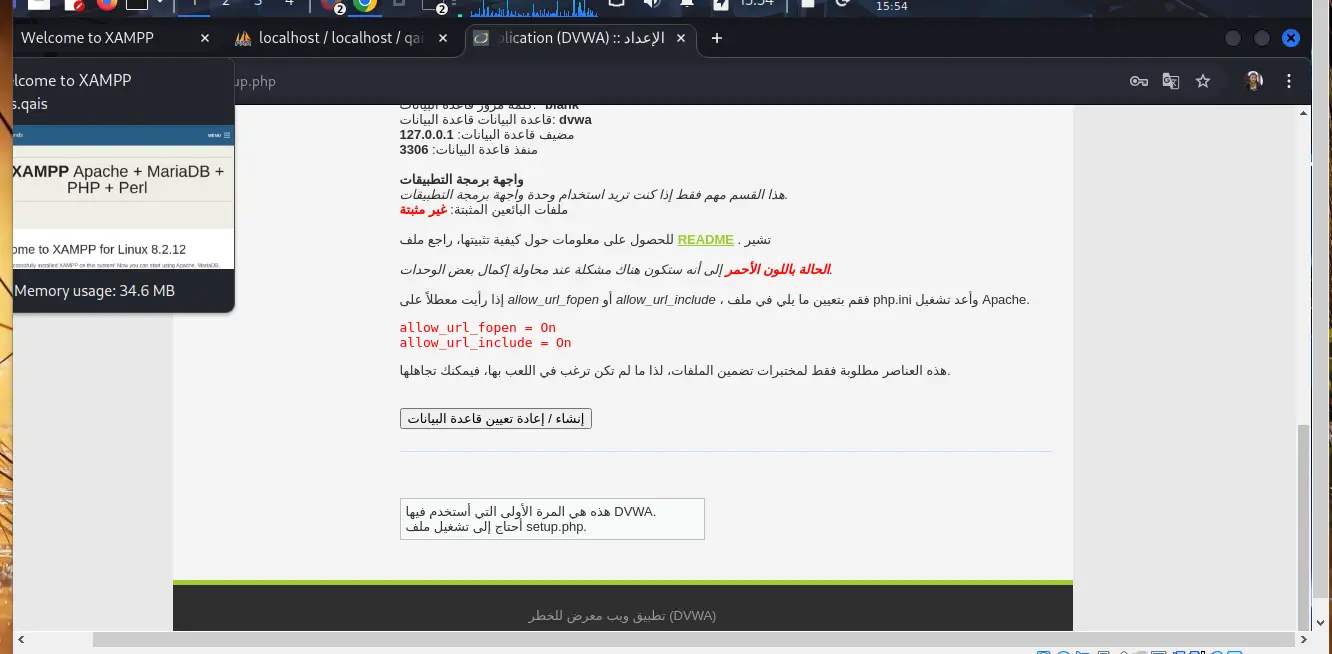Switch to workspace 4 in the panel

click(x=290, y=4)
